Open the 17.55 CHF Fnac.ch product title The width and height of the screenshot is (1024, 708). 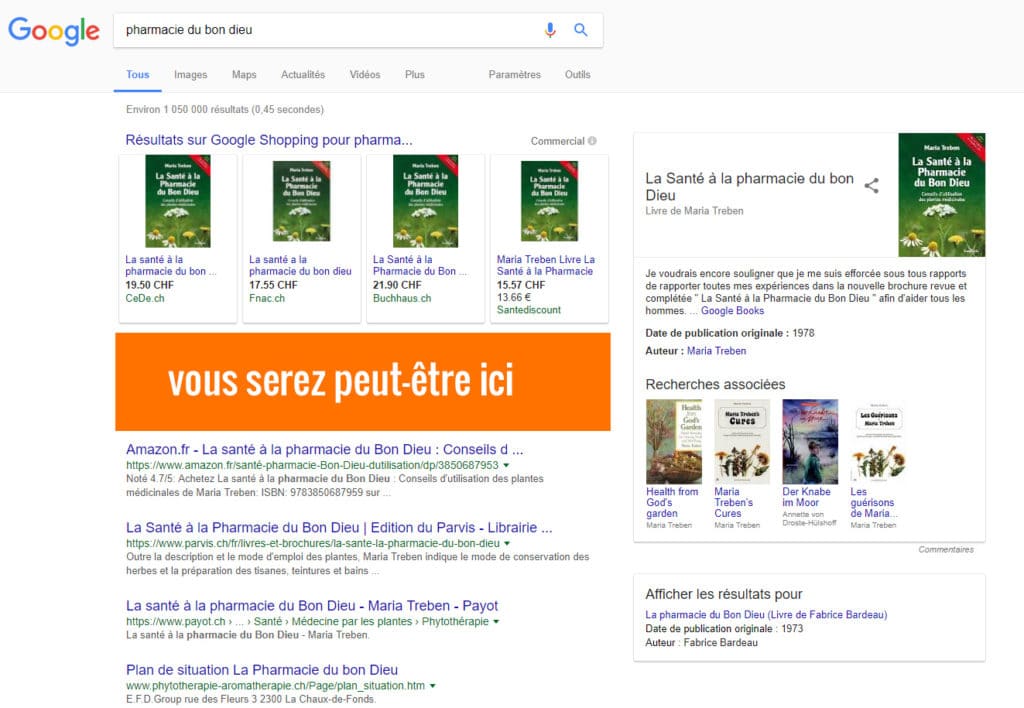point(300,265)
